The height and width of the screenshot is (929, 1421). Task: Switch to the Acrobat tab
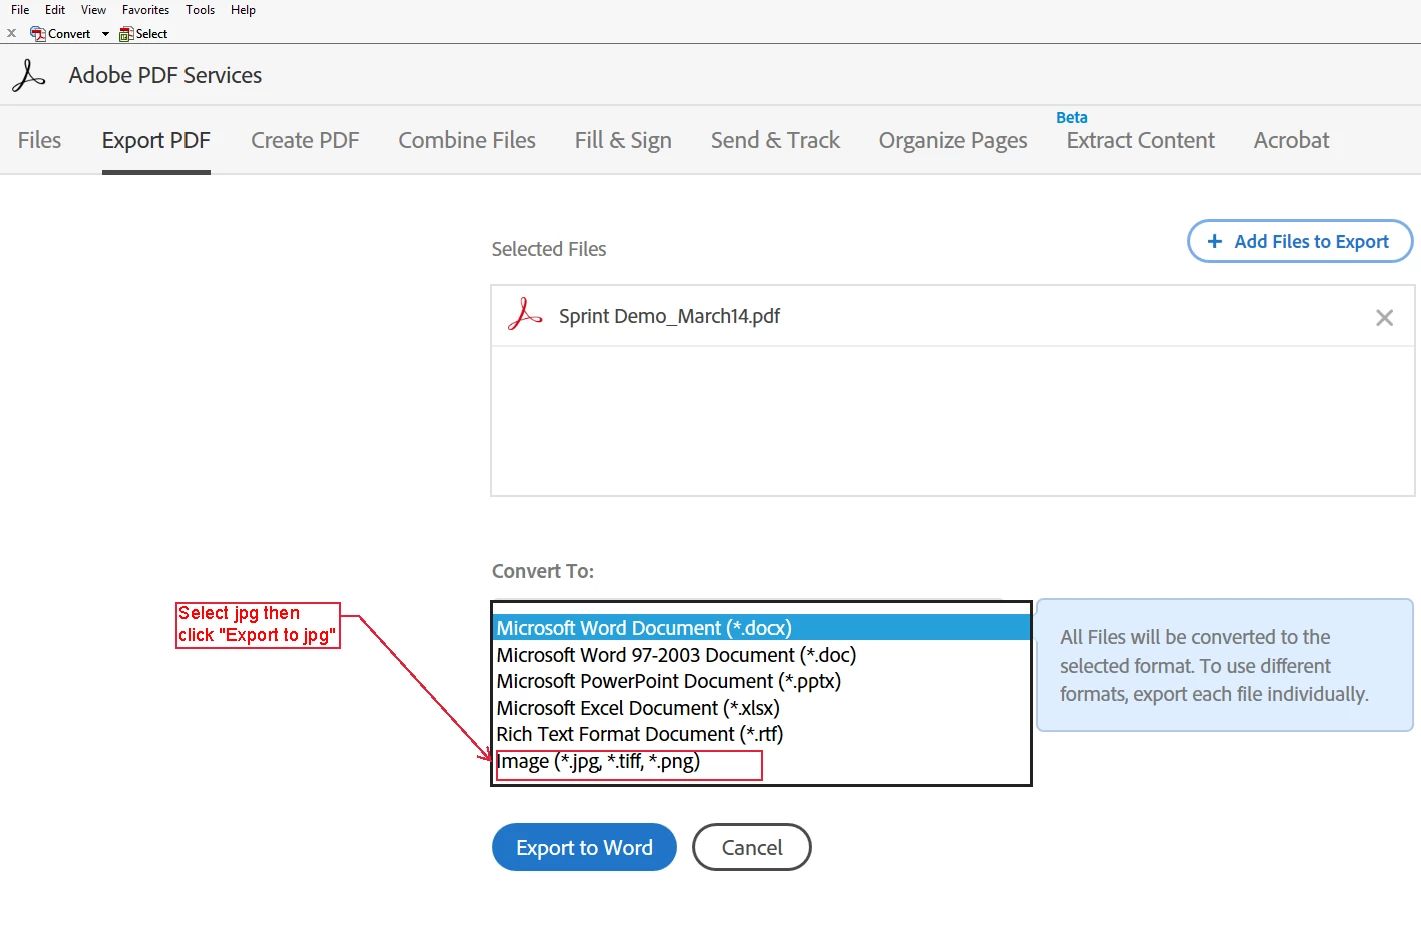point(1291,140)
